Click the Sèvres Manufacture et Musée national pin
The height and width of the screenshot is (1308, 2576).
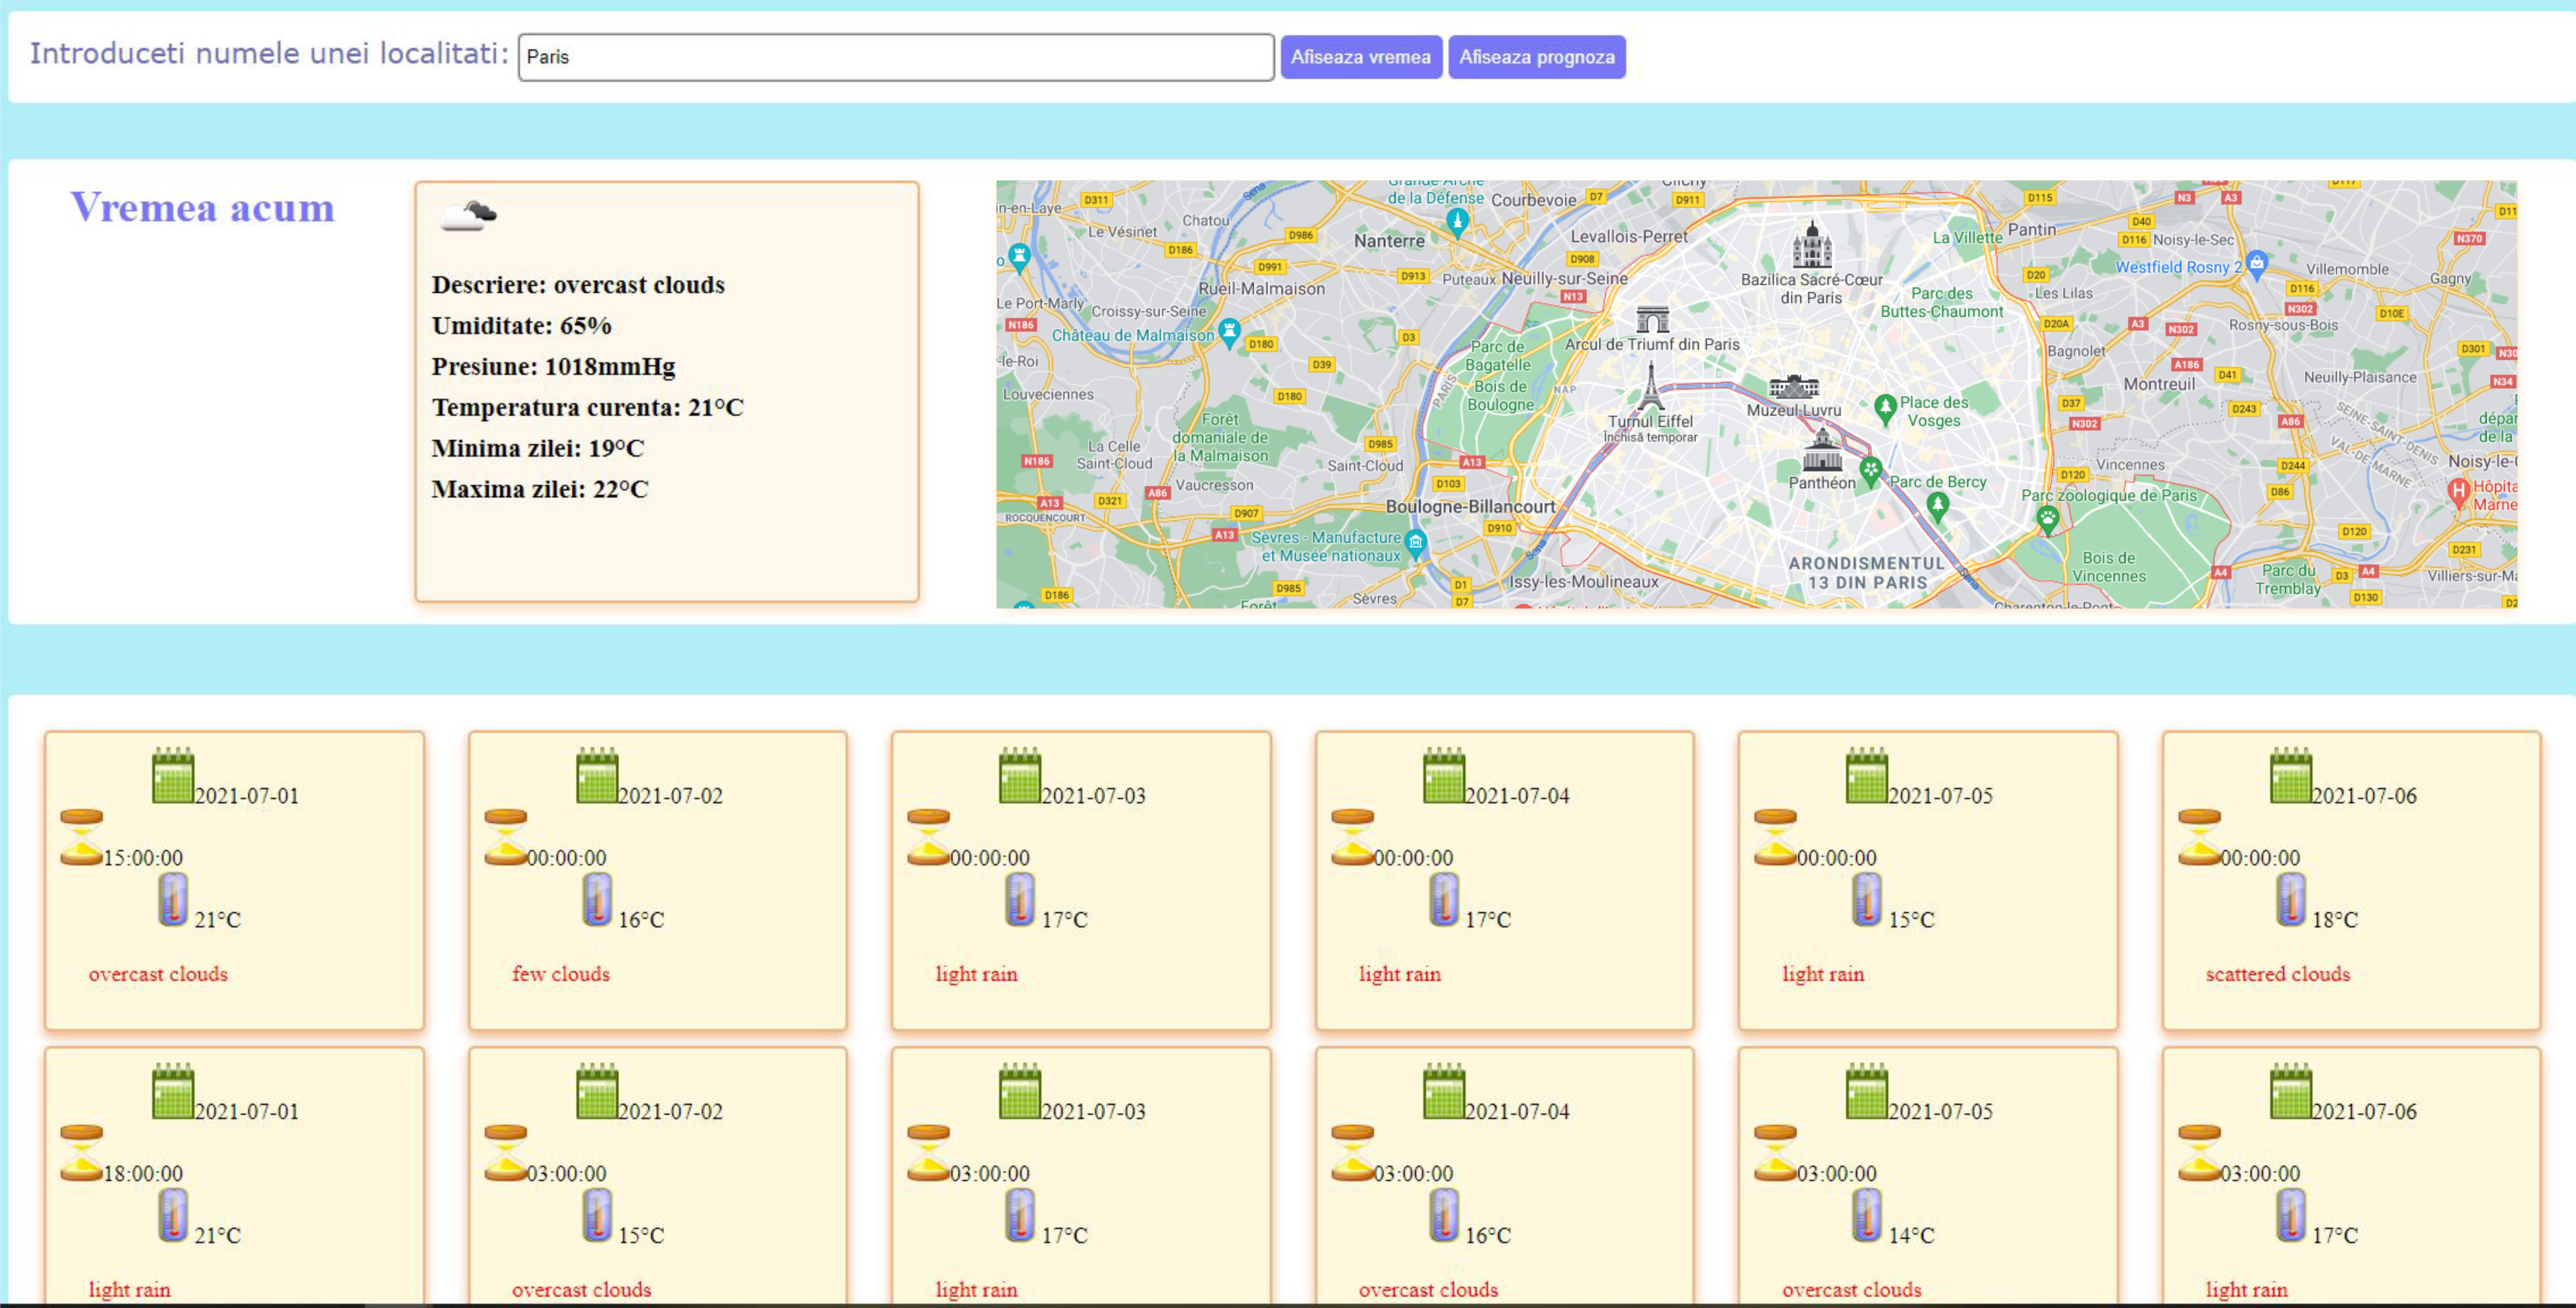tap(1415, 543)
